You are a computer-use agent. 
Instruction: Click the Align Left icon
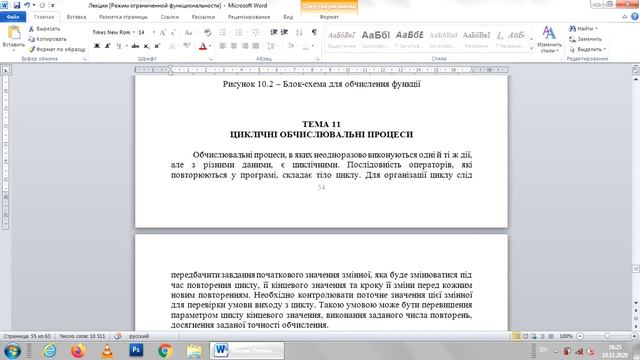[223, 46]
